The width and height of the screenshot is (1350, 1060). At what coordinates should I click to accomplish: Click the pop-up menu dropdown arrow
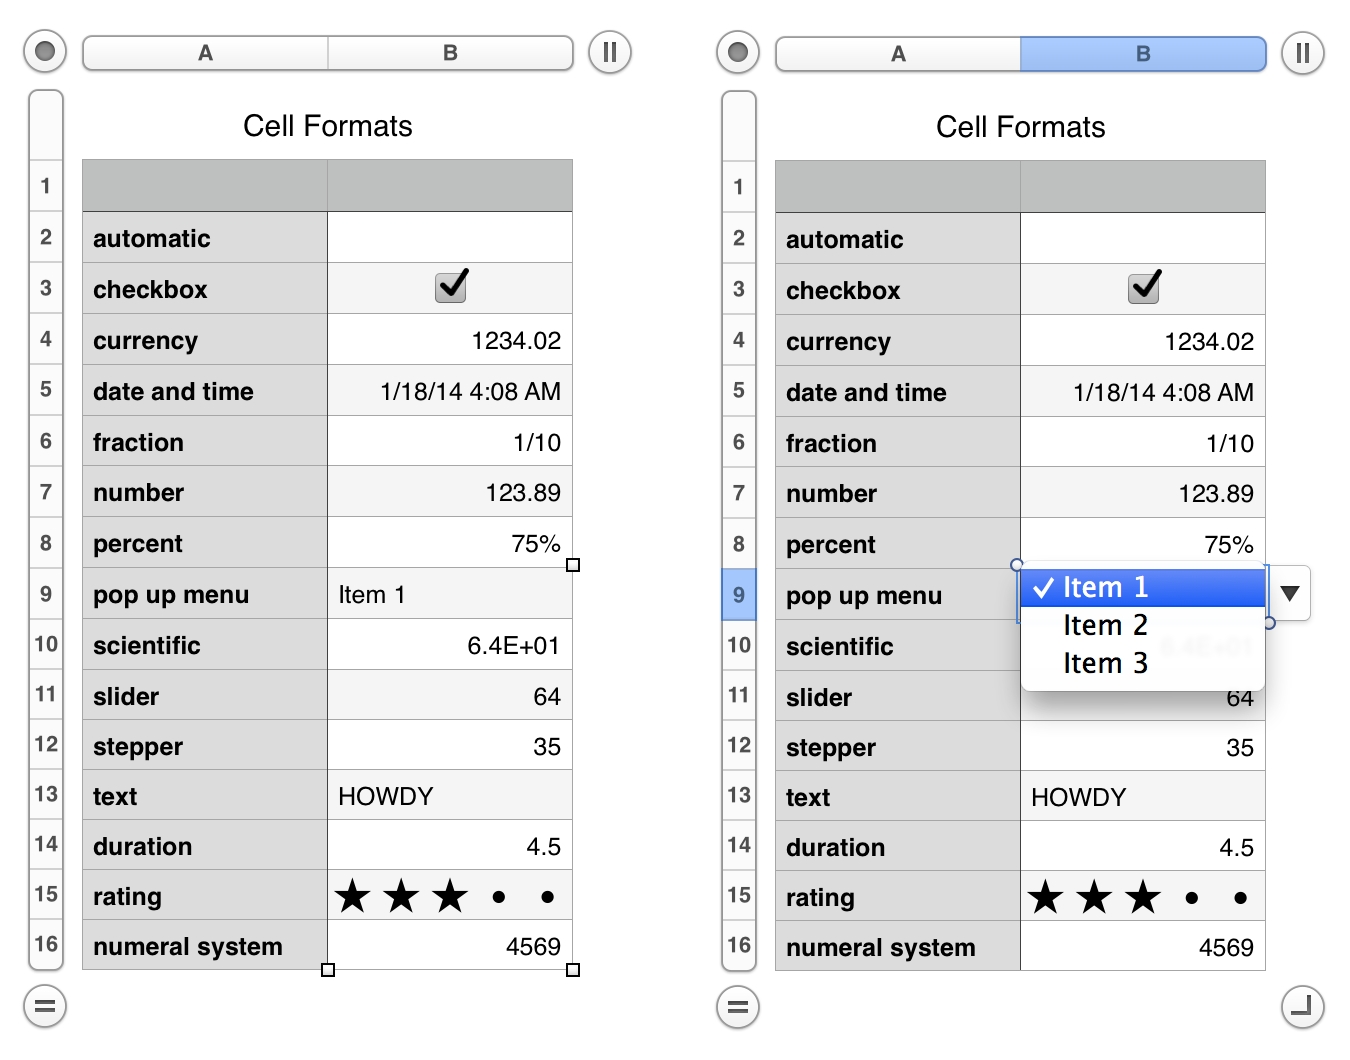pos(1290,594)
